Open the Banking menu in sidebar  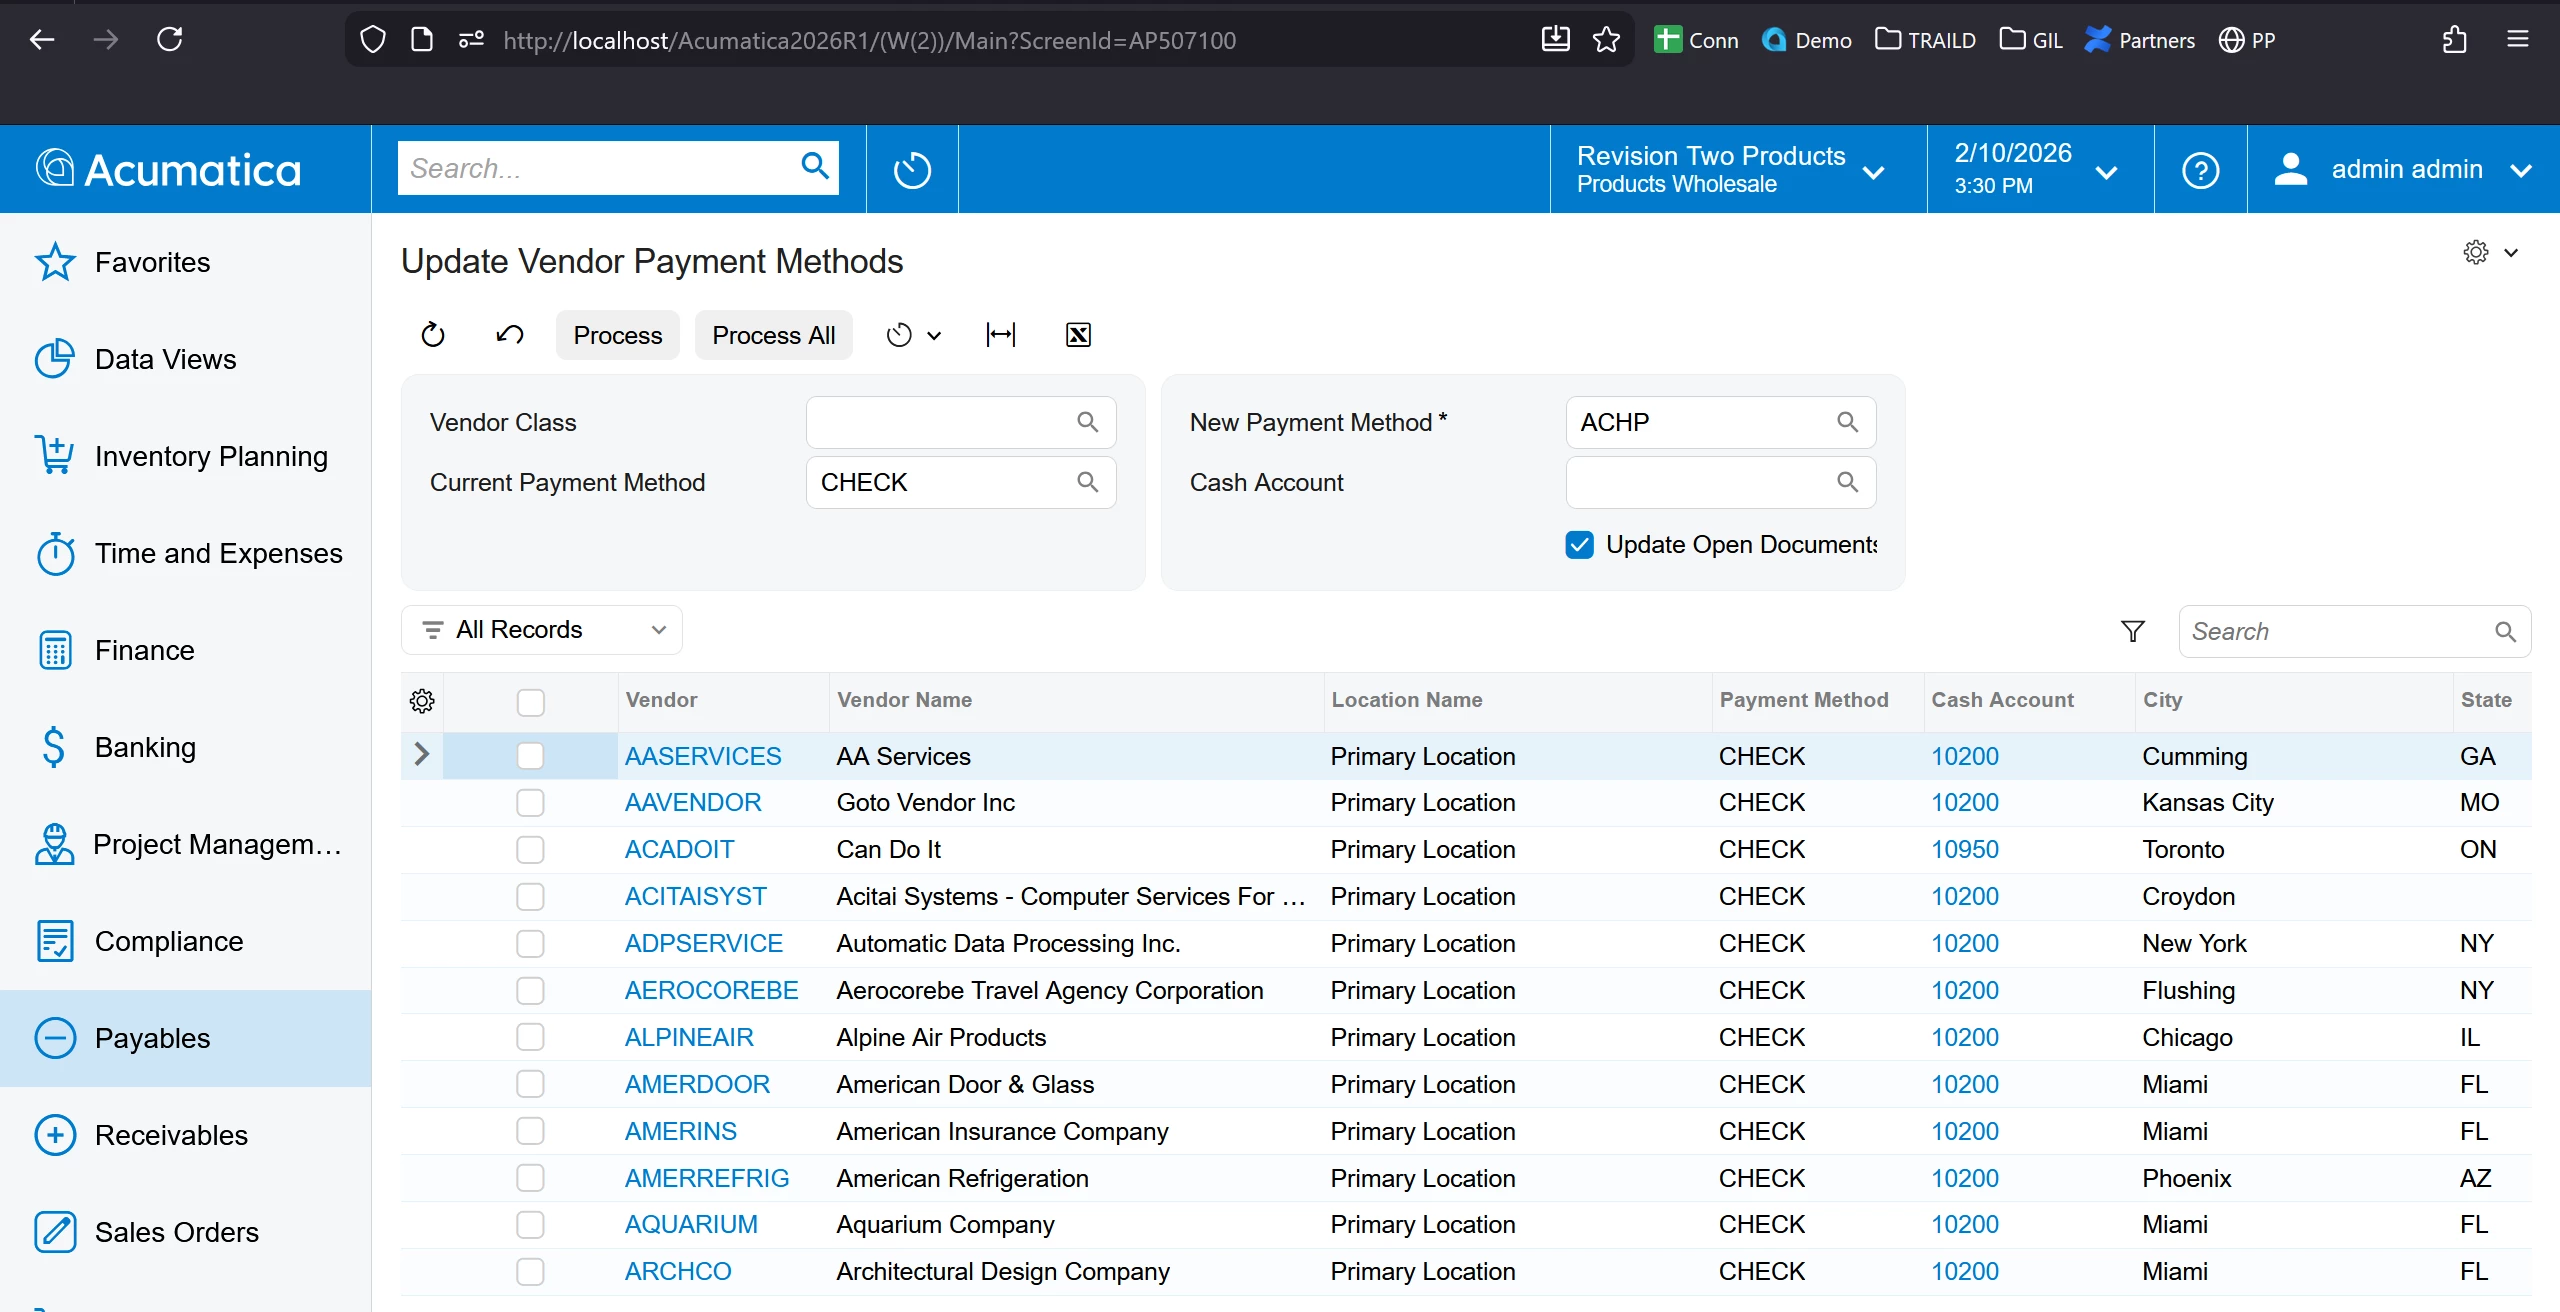click(145, 747)
